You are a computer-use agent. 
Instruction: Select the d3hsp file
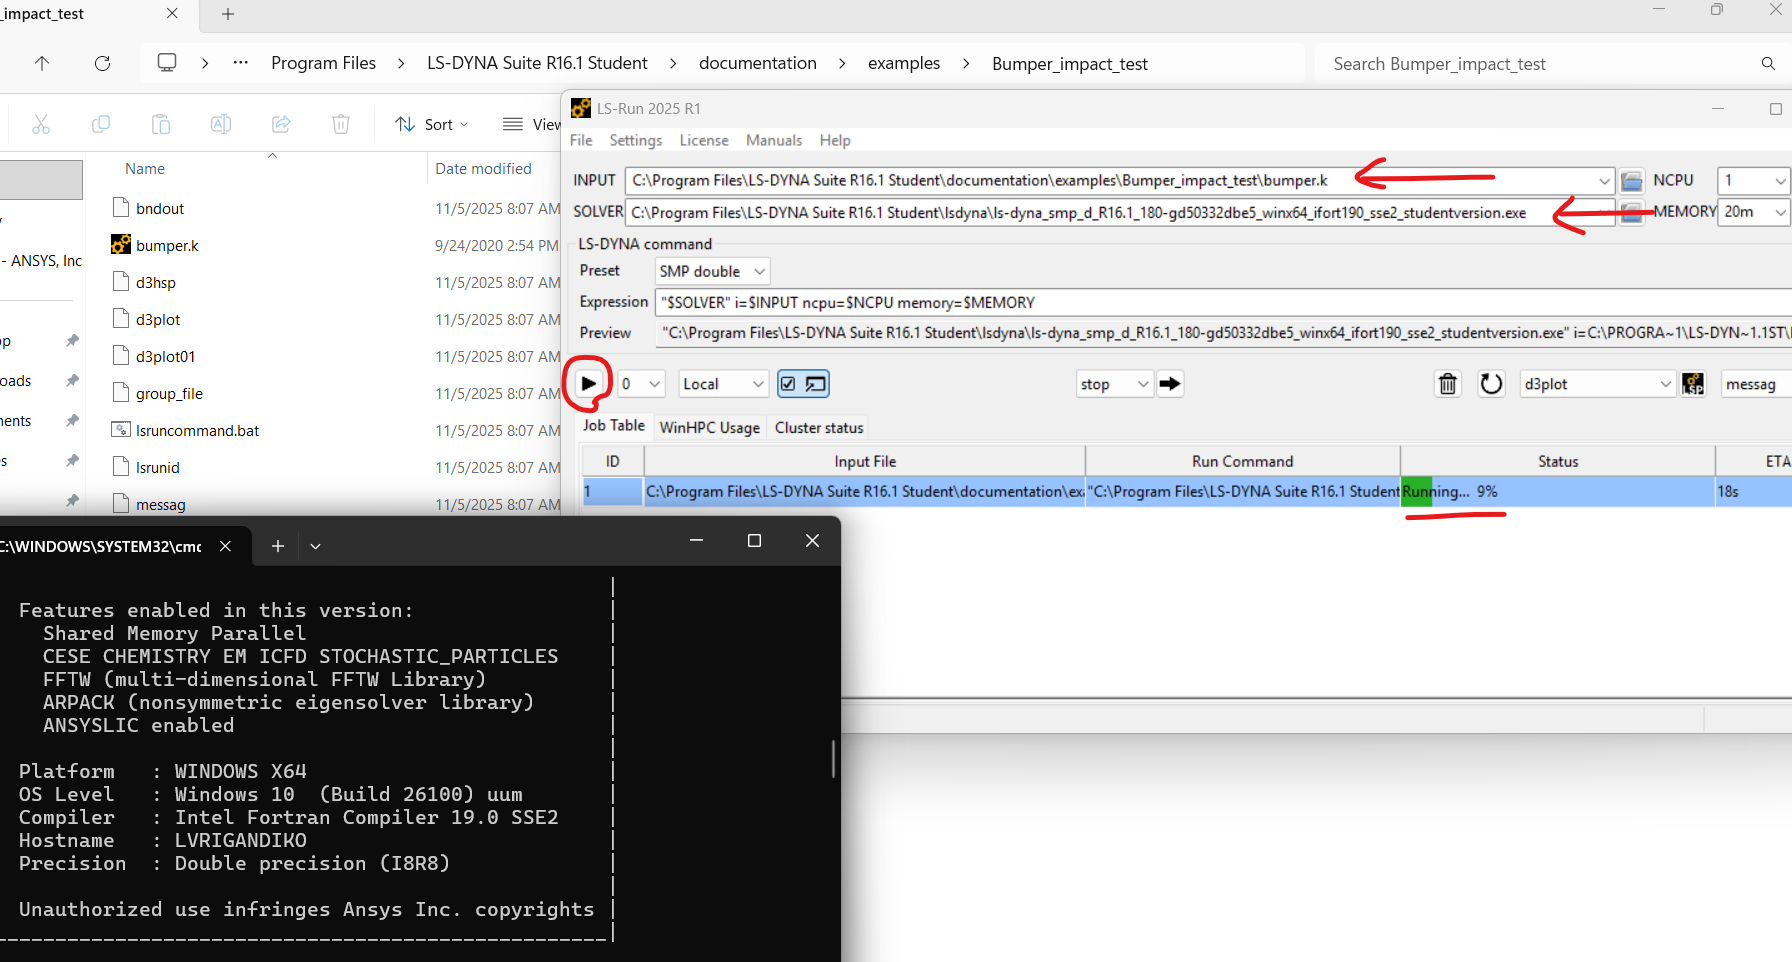(x=155, y=283)
